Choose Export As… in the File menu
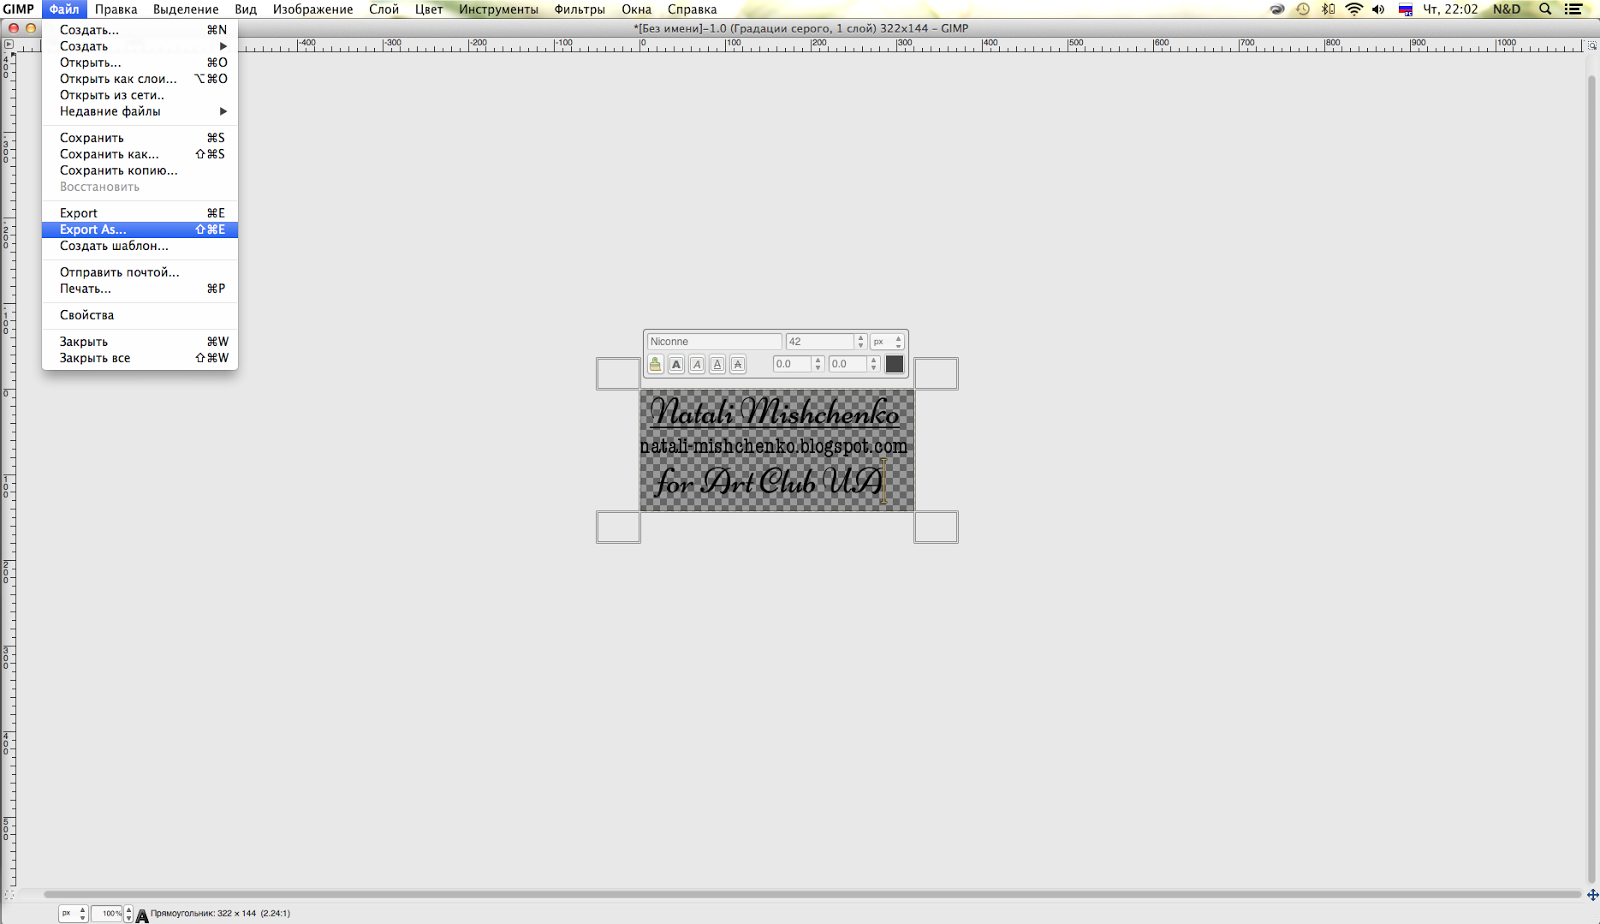Viewport: 1600px width, 924px height. pyautogui.click(x=140, y=229)
